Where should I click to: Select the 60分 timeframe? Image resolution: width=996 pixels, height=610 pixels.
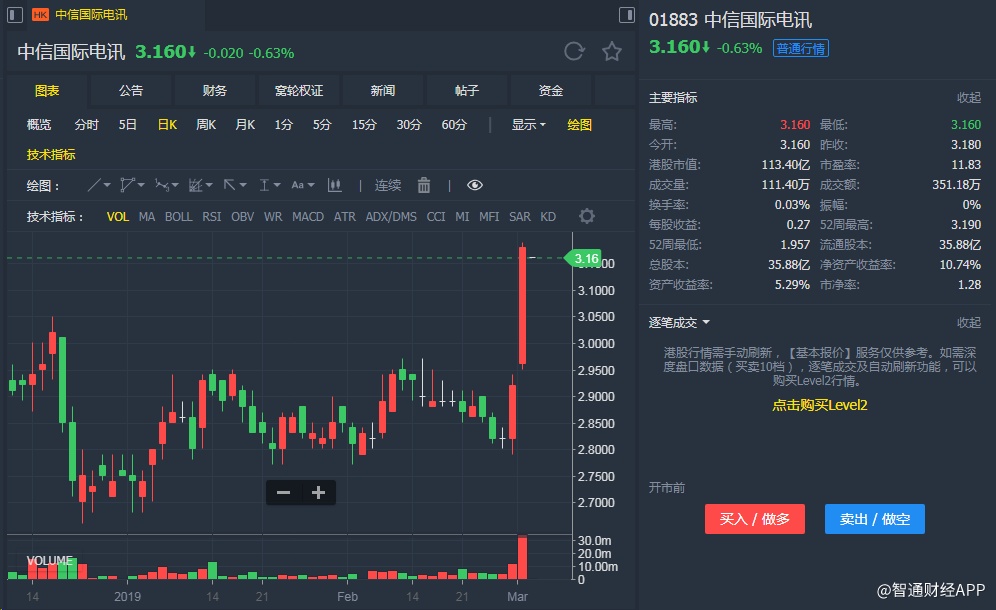coord(454,125)
